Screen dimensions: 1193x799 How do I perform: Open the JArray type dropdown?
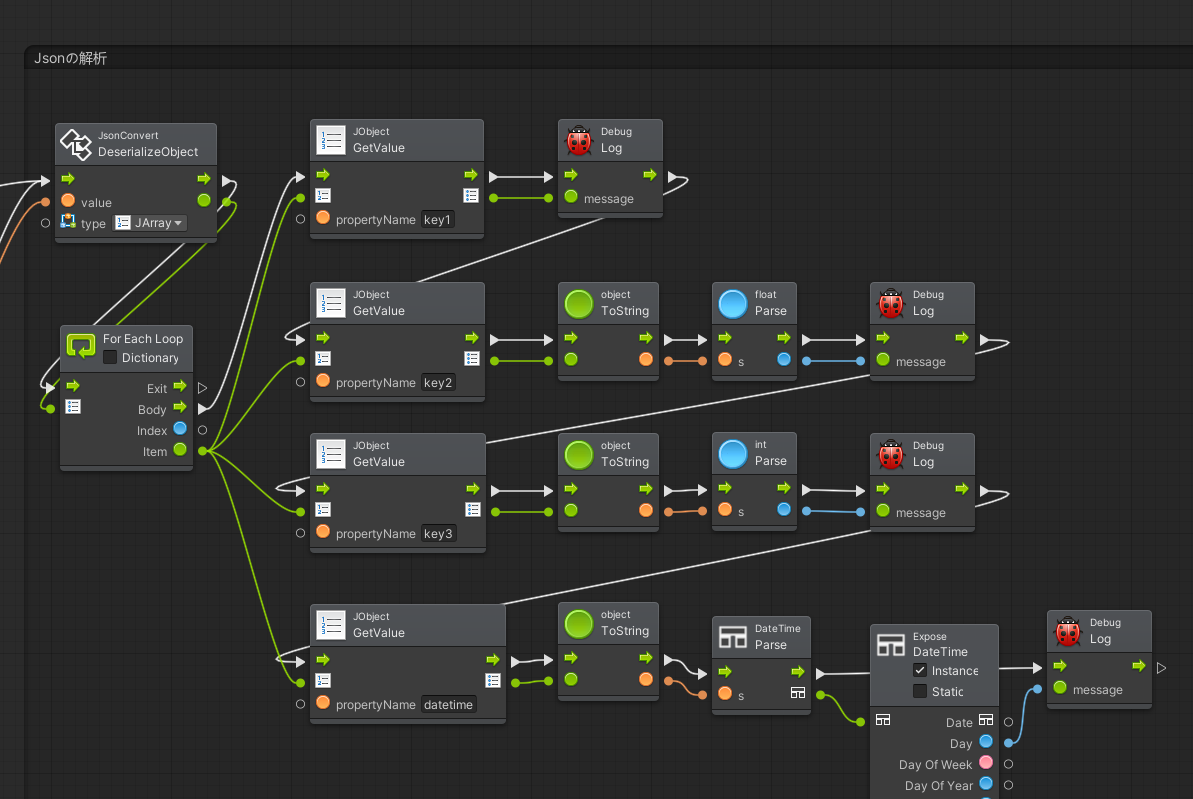pos(149,223)
